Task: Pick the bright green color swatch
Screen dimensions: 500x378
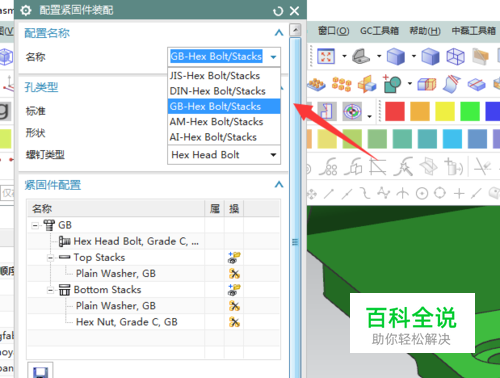Action: (470, 111)
